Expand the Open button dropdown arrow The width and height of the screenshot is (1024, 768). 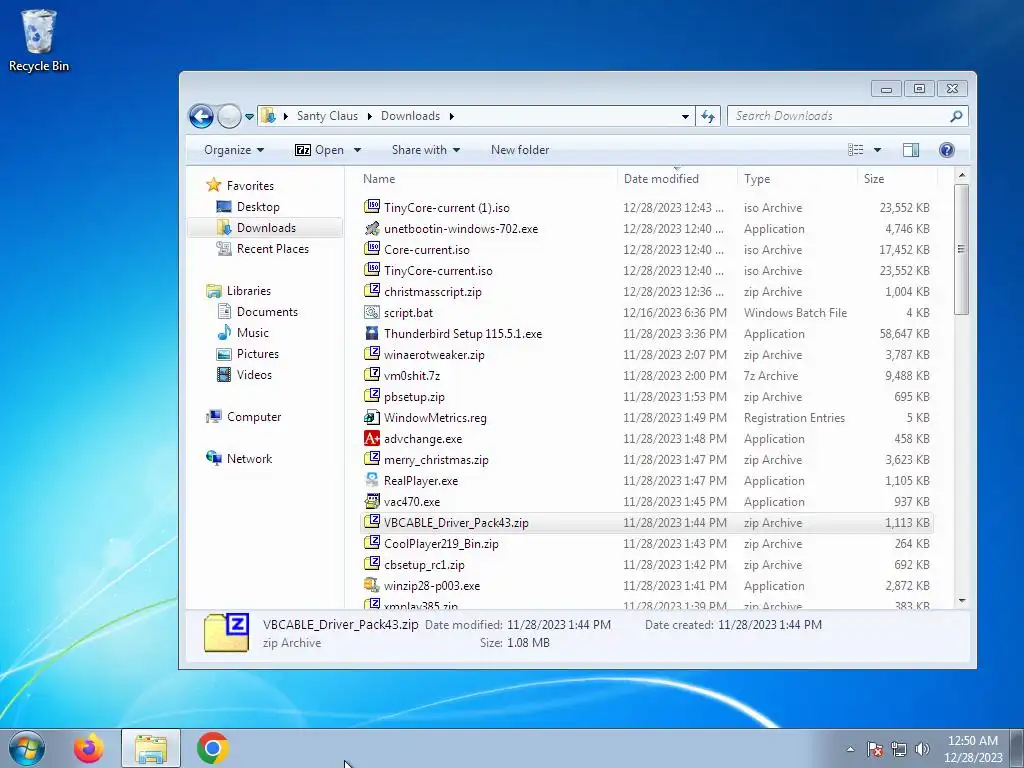tap(357, 150)
